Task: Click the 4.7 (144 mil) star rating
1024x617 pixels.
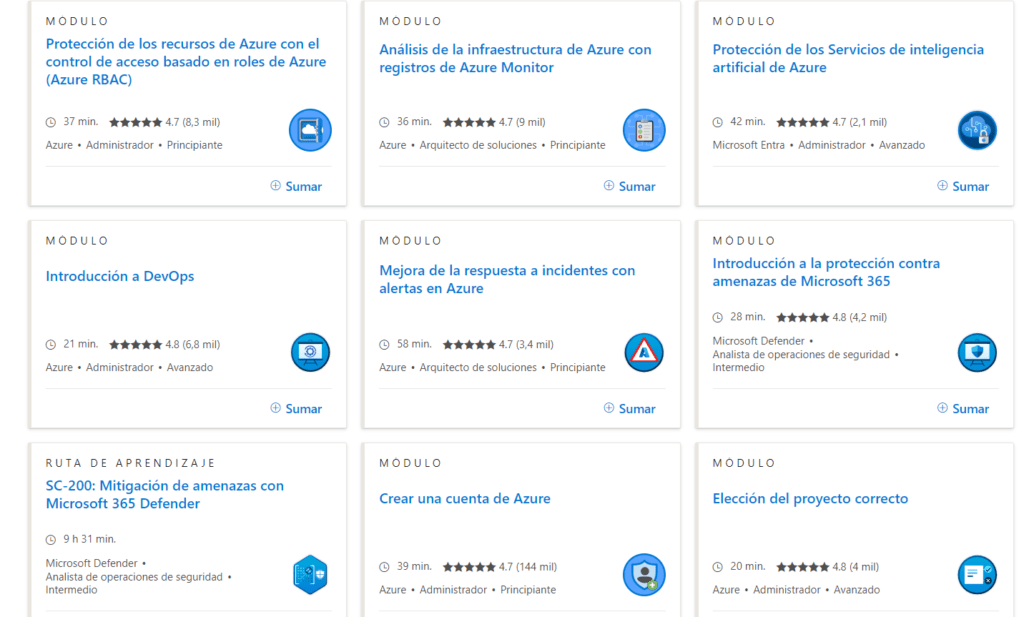Action: [x=500, y=567]
